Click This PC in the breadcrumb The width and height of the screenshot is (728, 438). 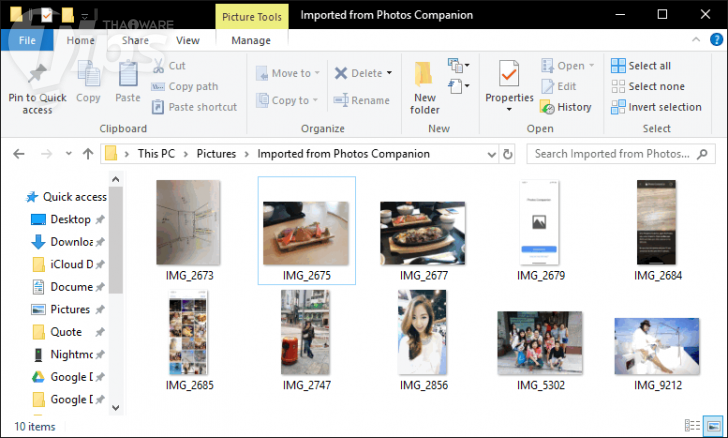pyautogui.click(x=156, y=154)
